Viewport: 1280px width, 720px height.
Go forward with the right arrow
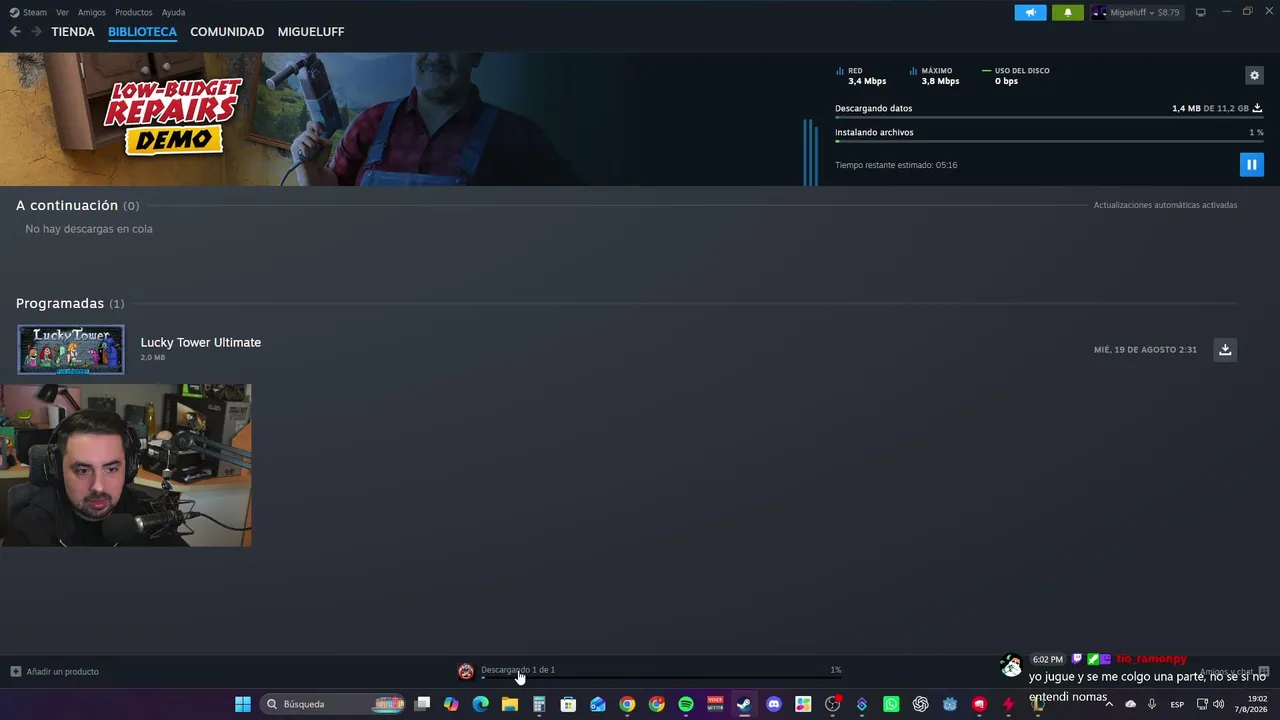pyautogui.click(x=36, y=32)
